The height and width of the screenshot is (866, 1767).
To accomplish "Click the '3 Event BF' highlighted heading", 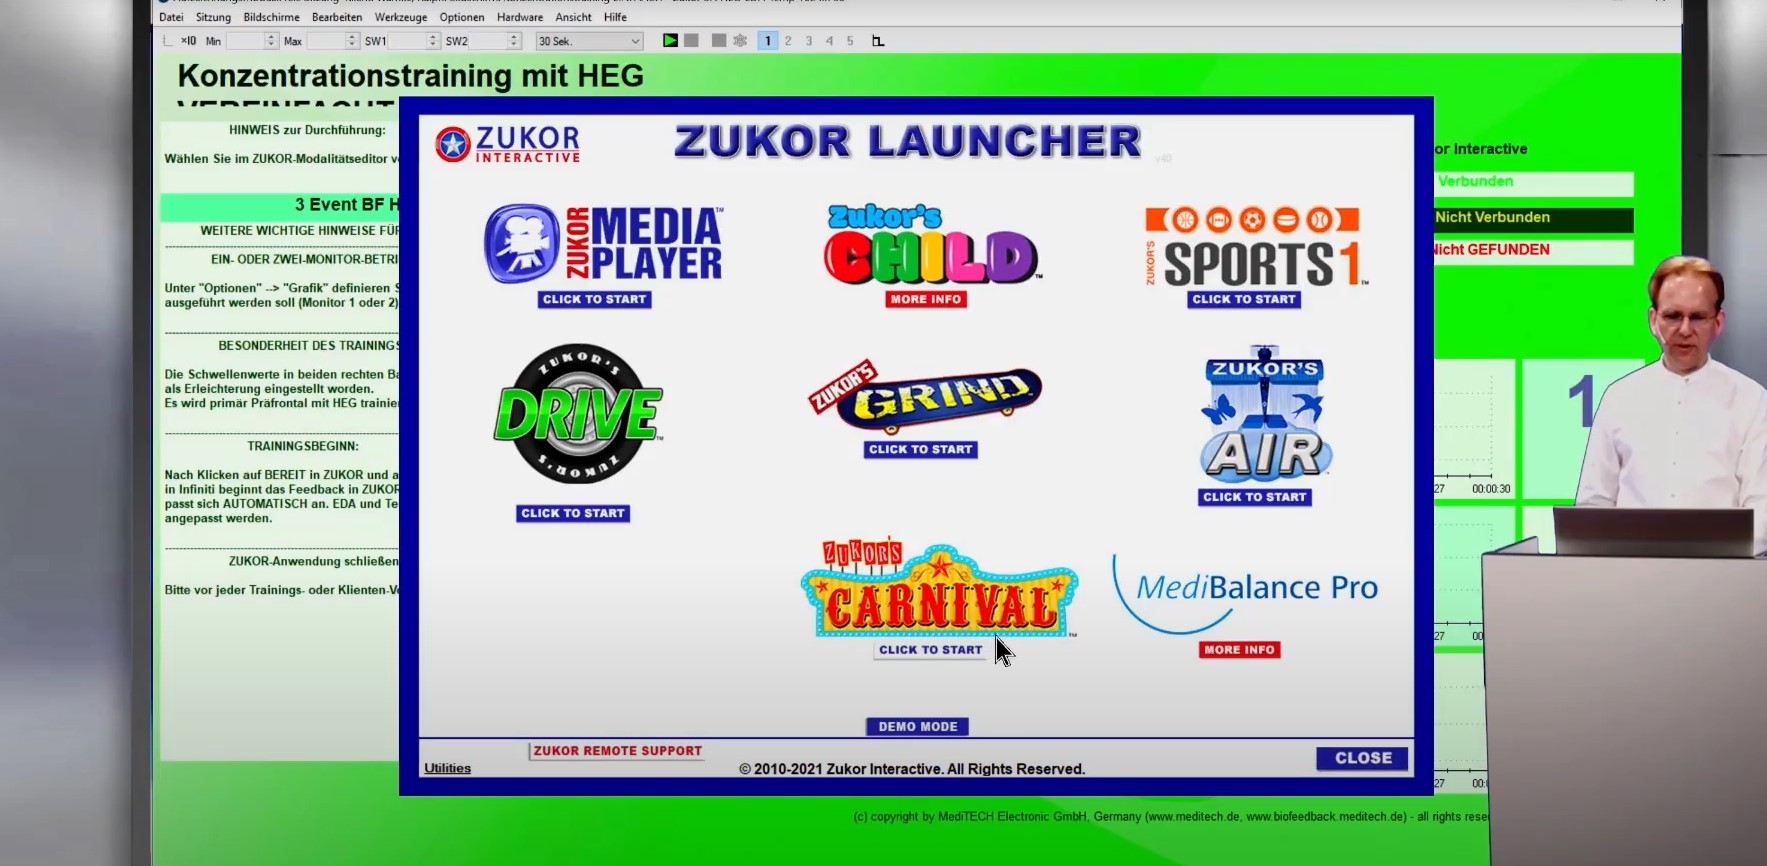I will click(x=280, y=205).
